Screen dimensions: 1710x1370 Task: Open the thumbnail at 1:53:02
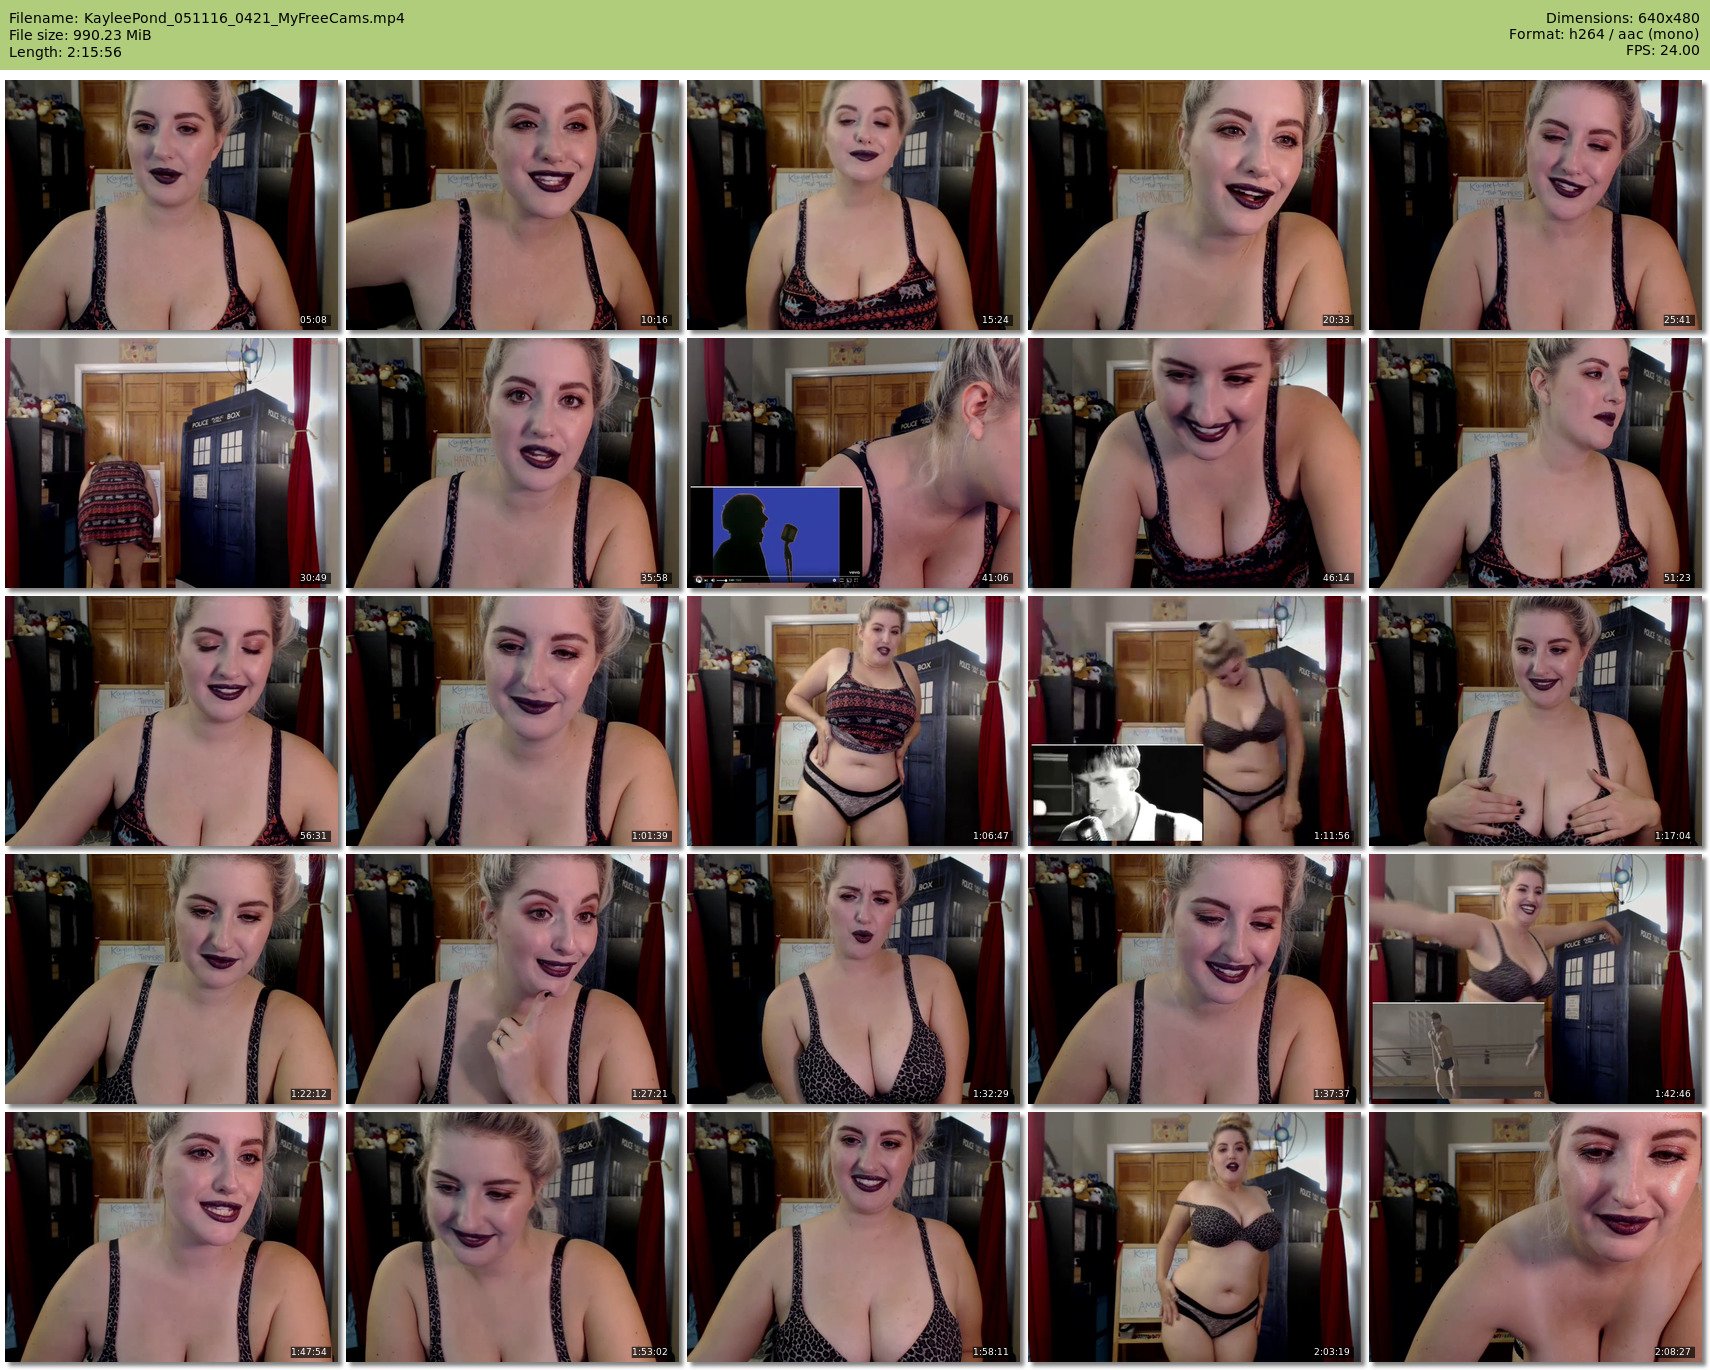[x=513, y=1237]
